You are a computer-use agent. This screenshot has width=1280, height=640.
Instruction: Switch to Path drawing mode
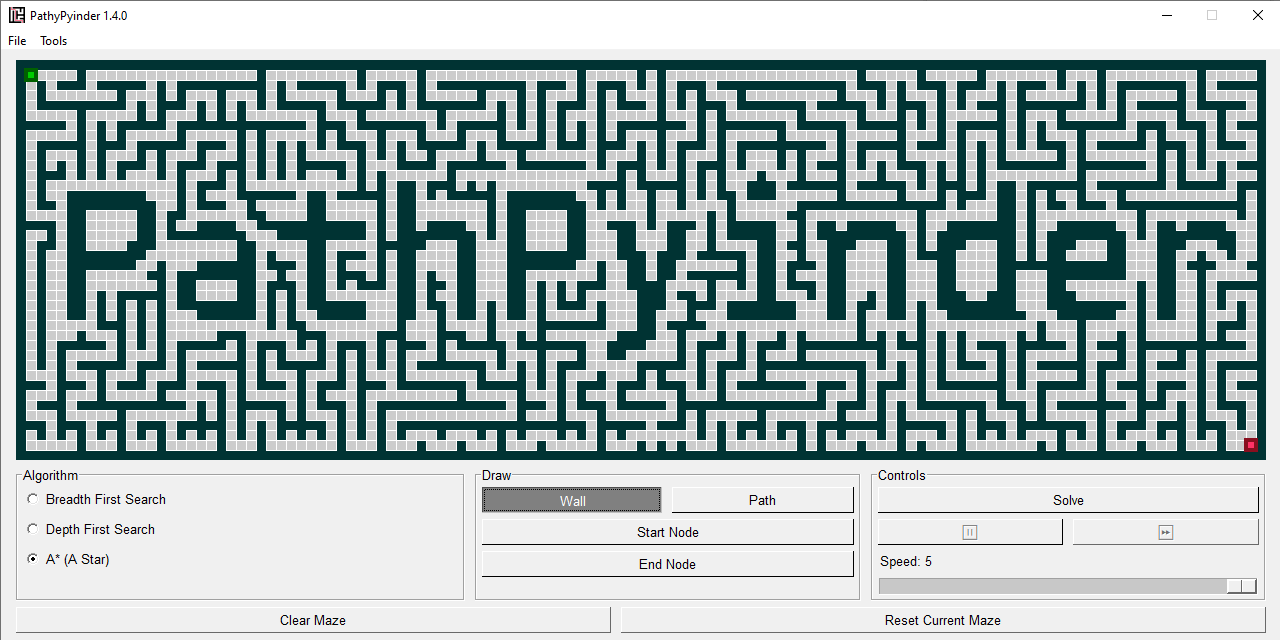click(x=762, y=500)
